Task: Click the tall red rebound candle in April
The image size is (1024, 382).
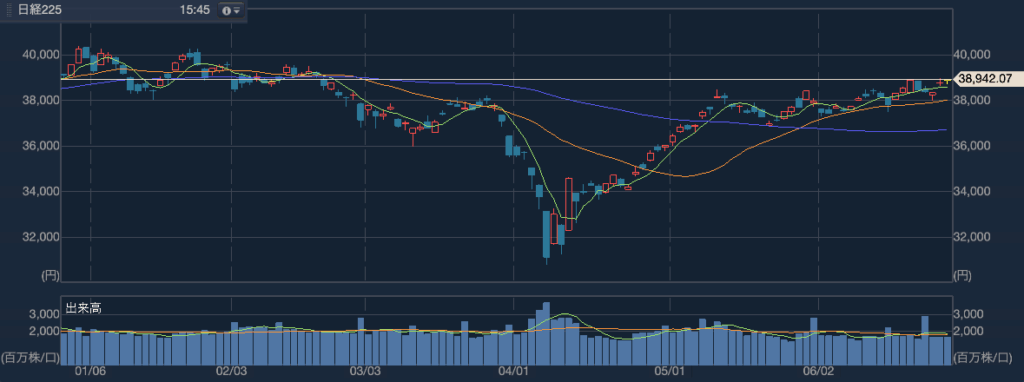Action: point(569,204)
